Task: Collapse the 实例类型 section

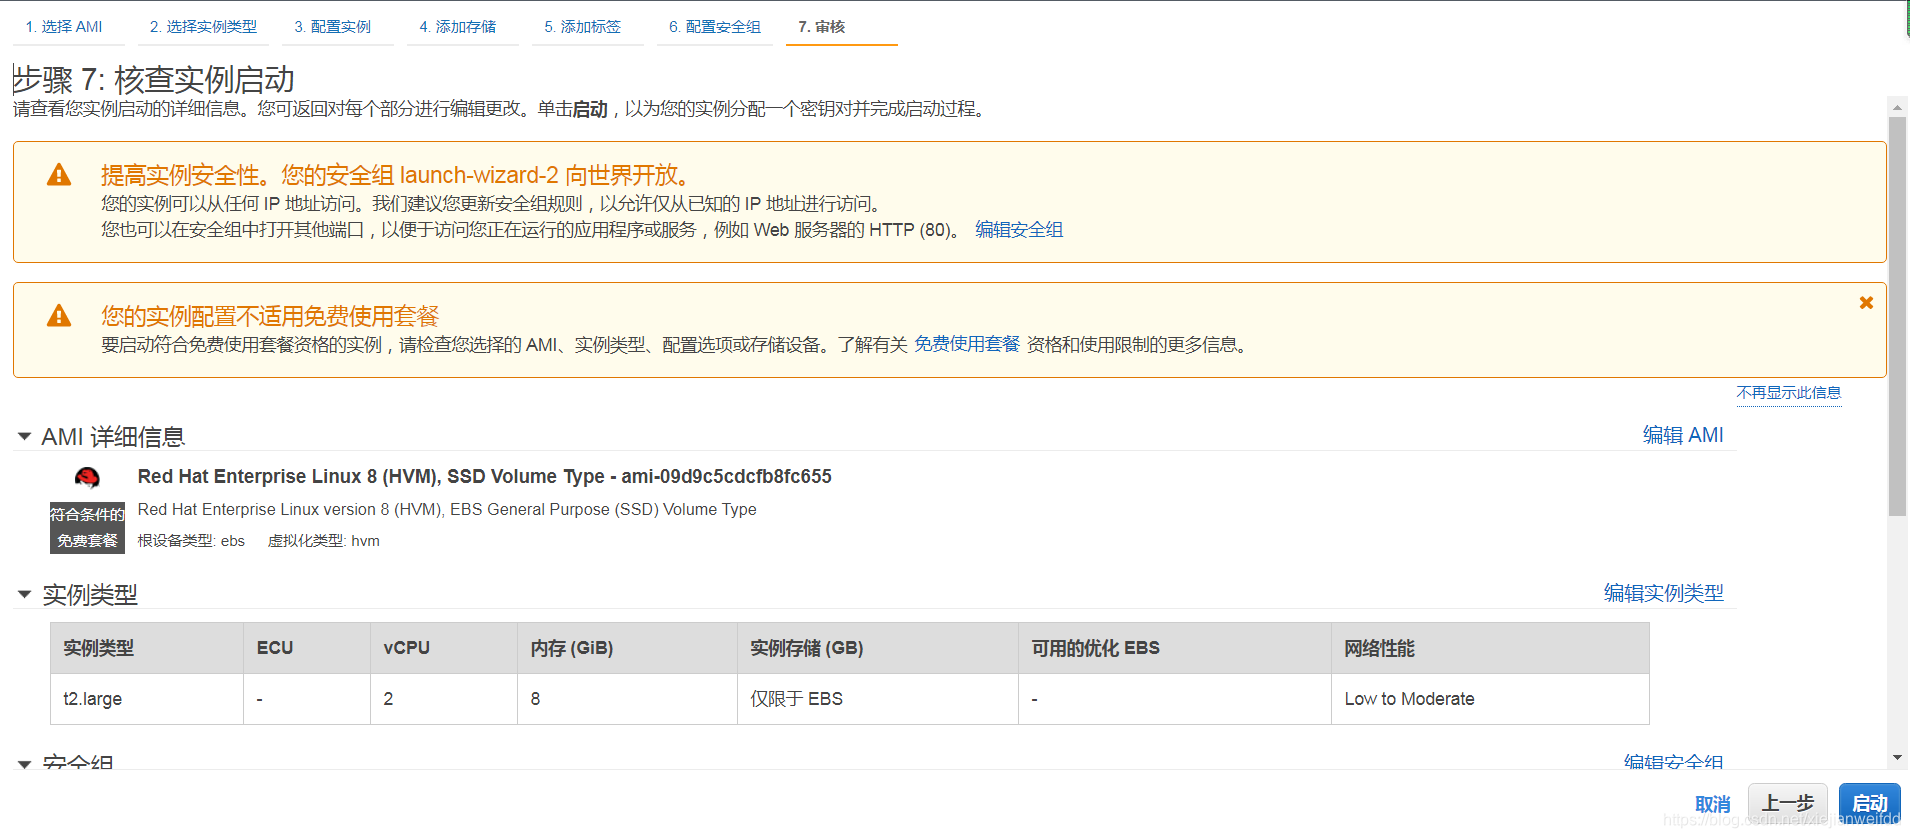Action: coord(24,595)
